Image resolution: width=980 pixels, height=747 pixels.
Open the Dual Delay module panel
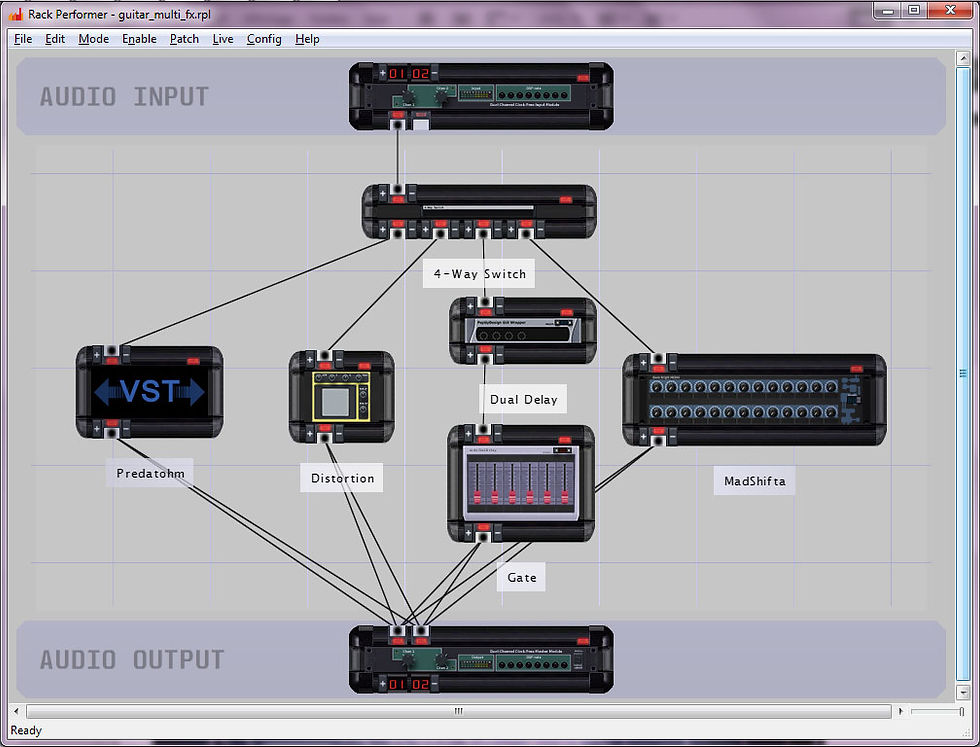[522, 331]
